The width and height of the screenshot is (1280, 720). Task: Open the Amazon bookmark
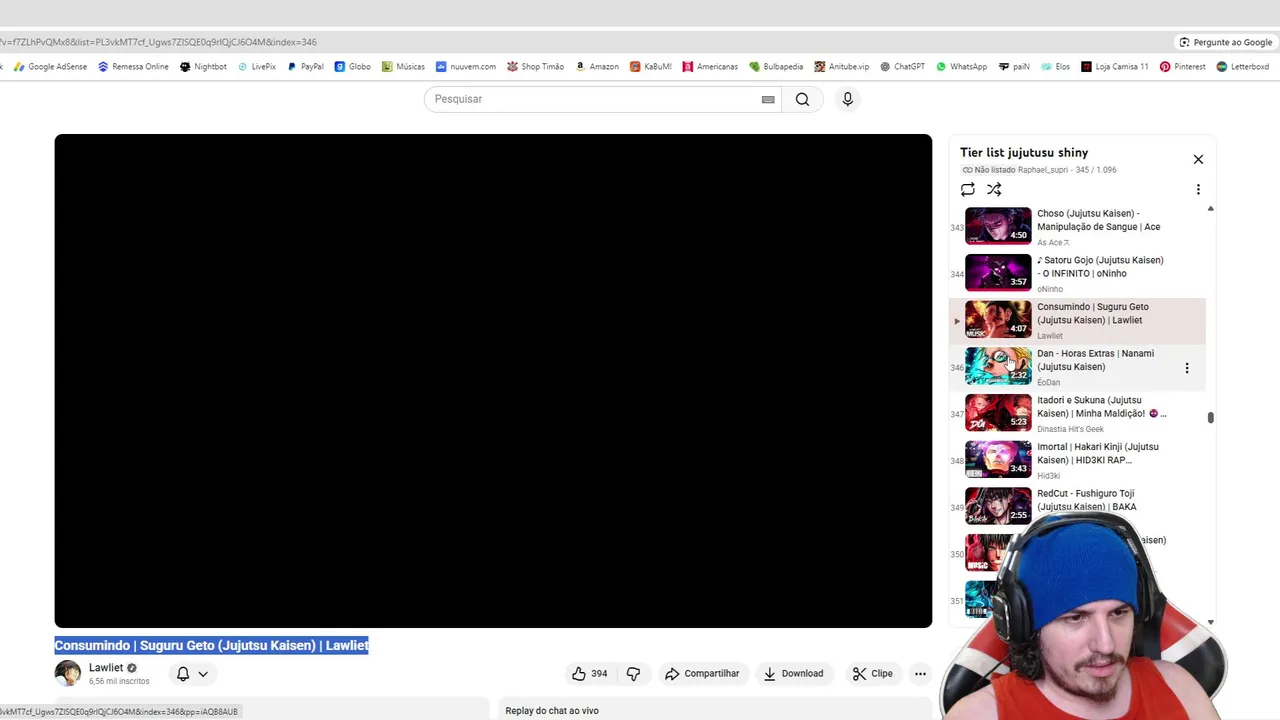point(597,67)
